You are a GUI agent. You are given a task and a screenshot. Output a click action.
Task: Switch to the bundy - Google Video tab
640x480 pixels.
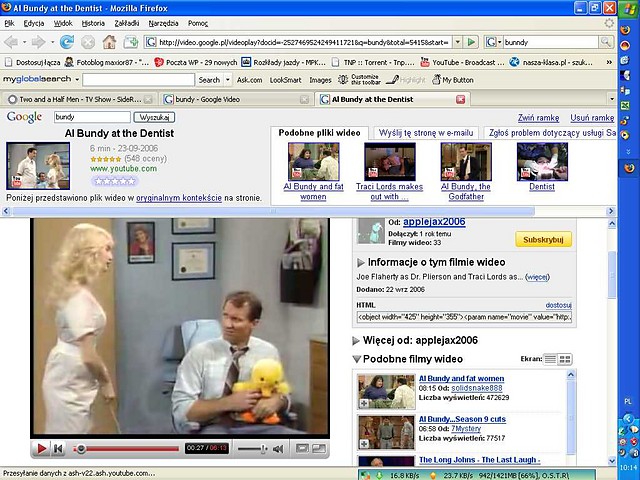[x=236, y=99]
